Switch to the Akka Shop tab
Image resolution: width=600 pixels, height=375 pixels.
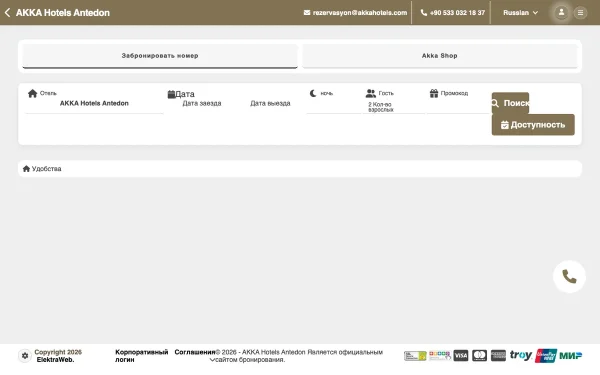tap(440, 56)
